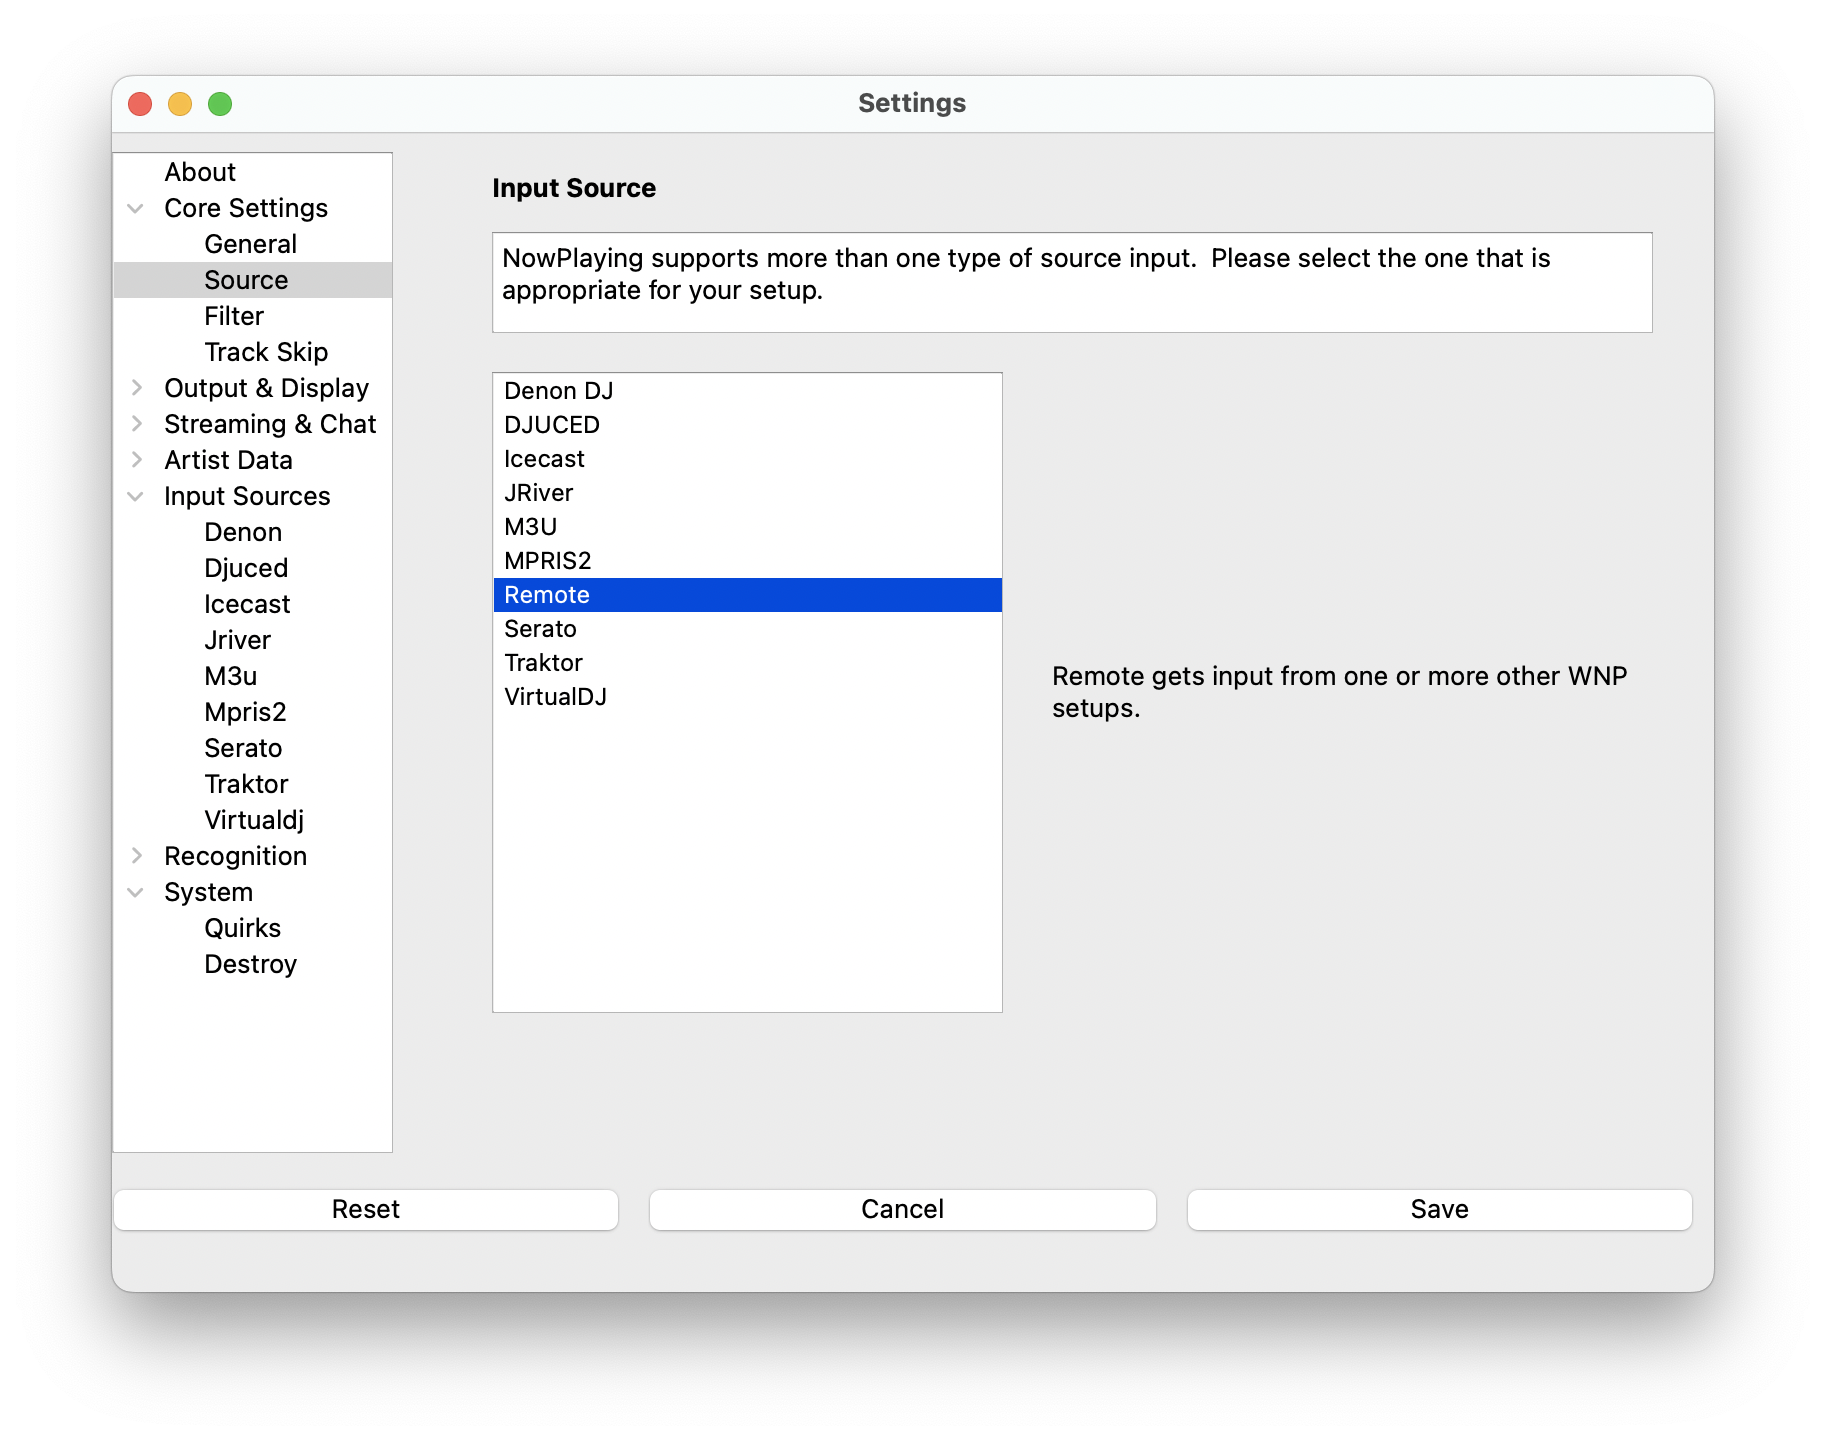Collapse the Core Settings tree section
The image size is (1826, 1440).
coord(136,209)
